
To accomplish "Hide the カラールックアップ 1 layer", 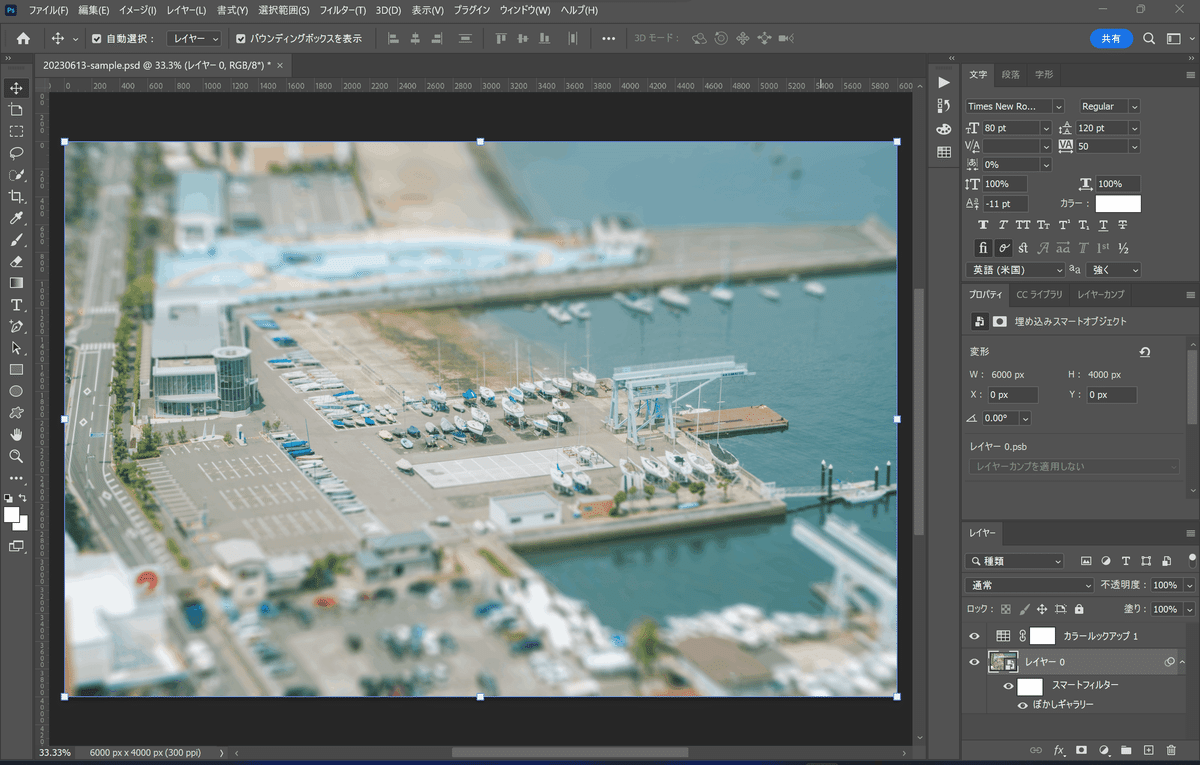I will (975, 636).
